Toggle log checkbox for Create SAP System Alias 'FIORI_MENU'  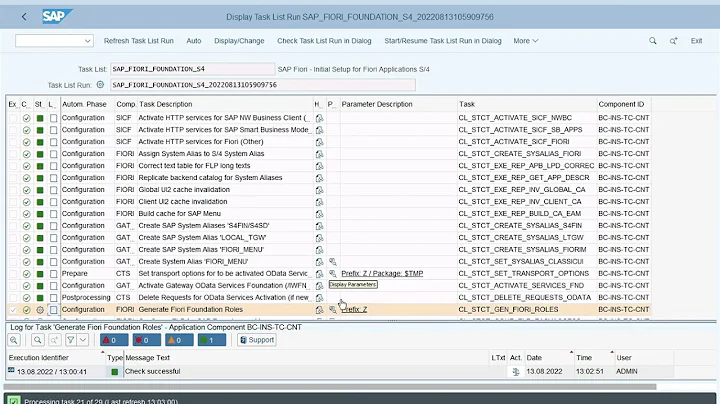54,250
